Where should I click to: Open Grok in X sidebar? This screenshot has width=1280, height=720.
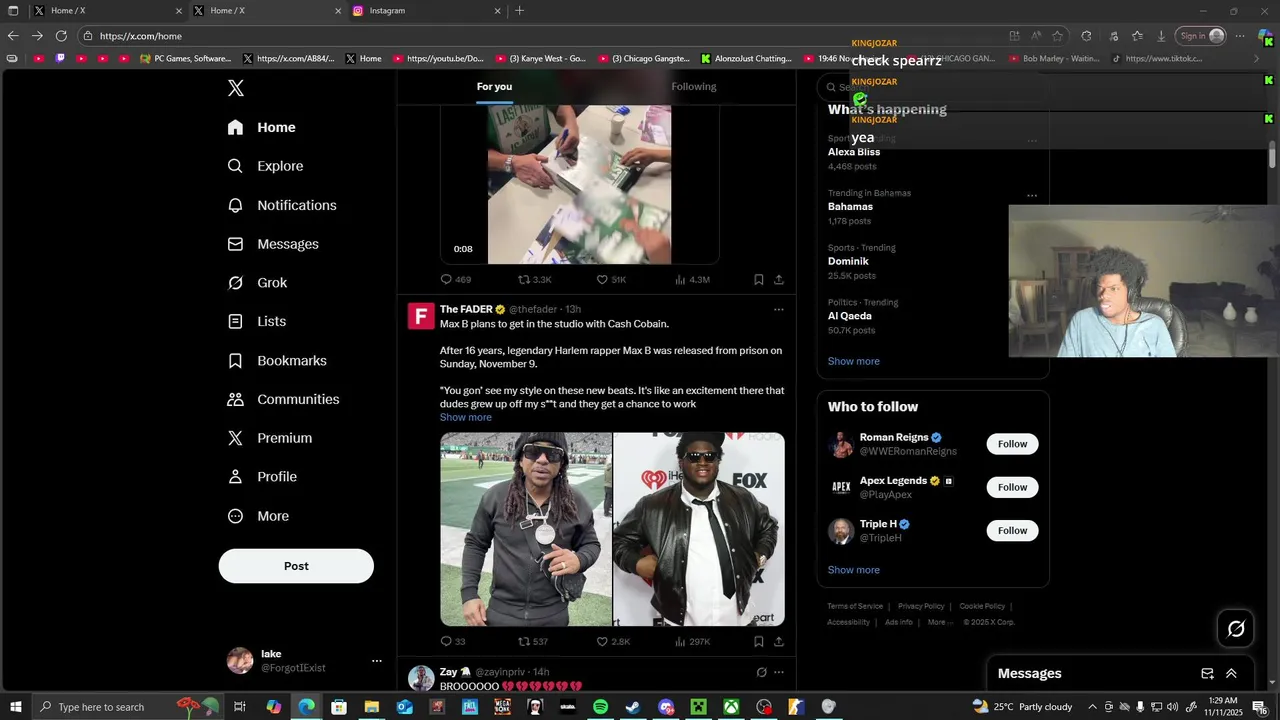click(x=257, y=283)
